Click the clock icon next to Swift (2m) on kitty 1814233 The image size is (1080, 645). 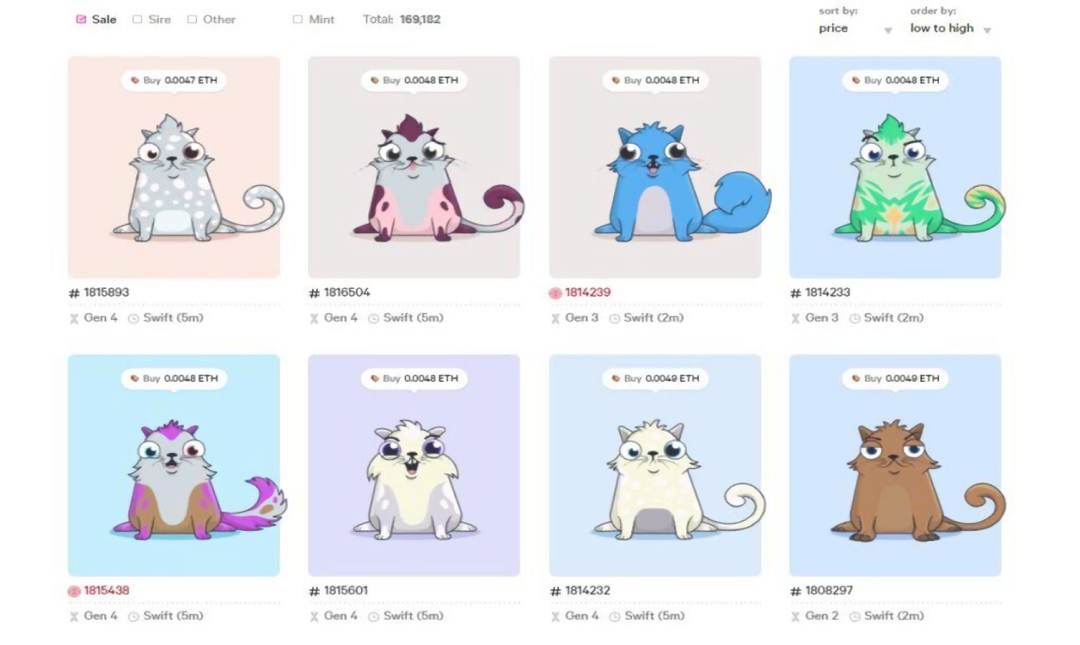[854, 318]
